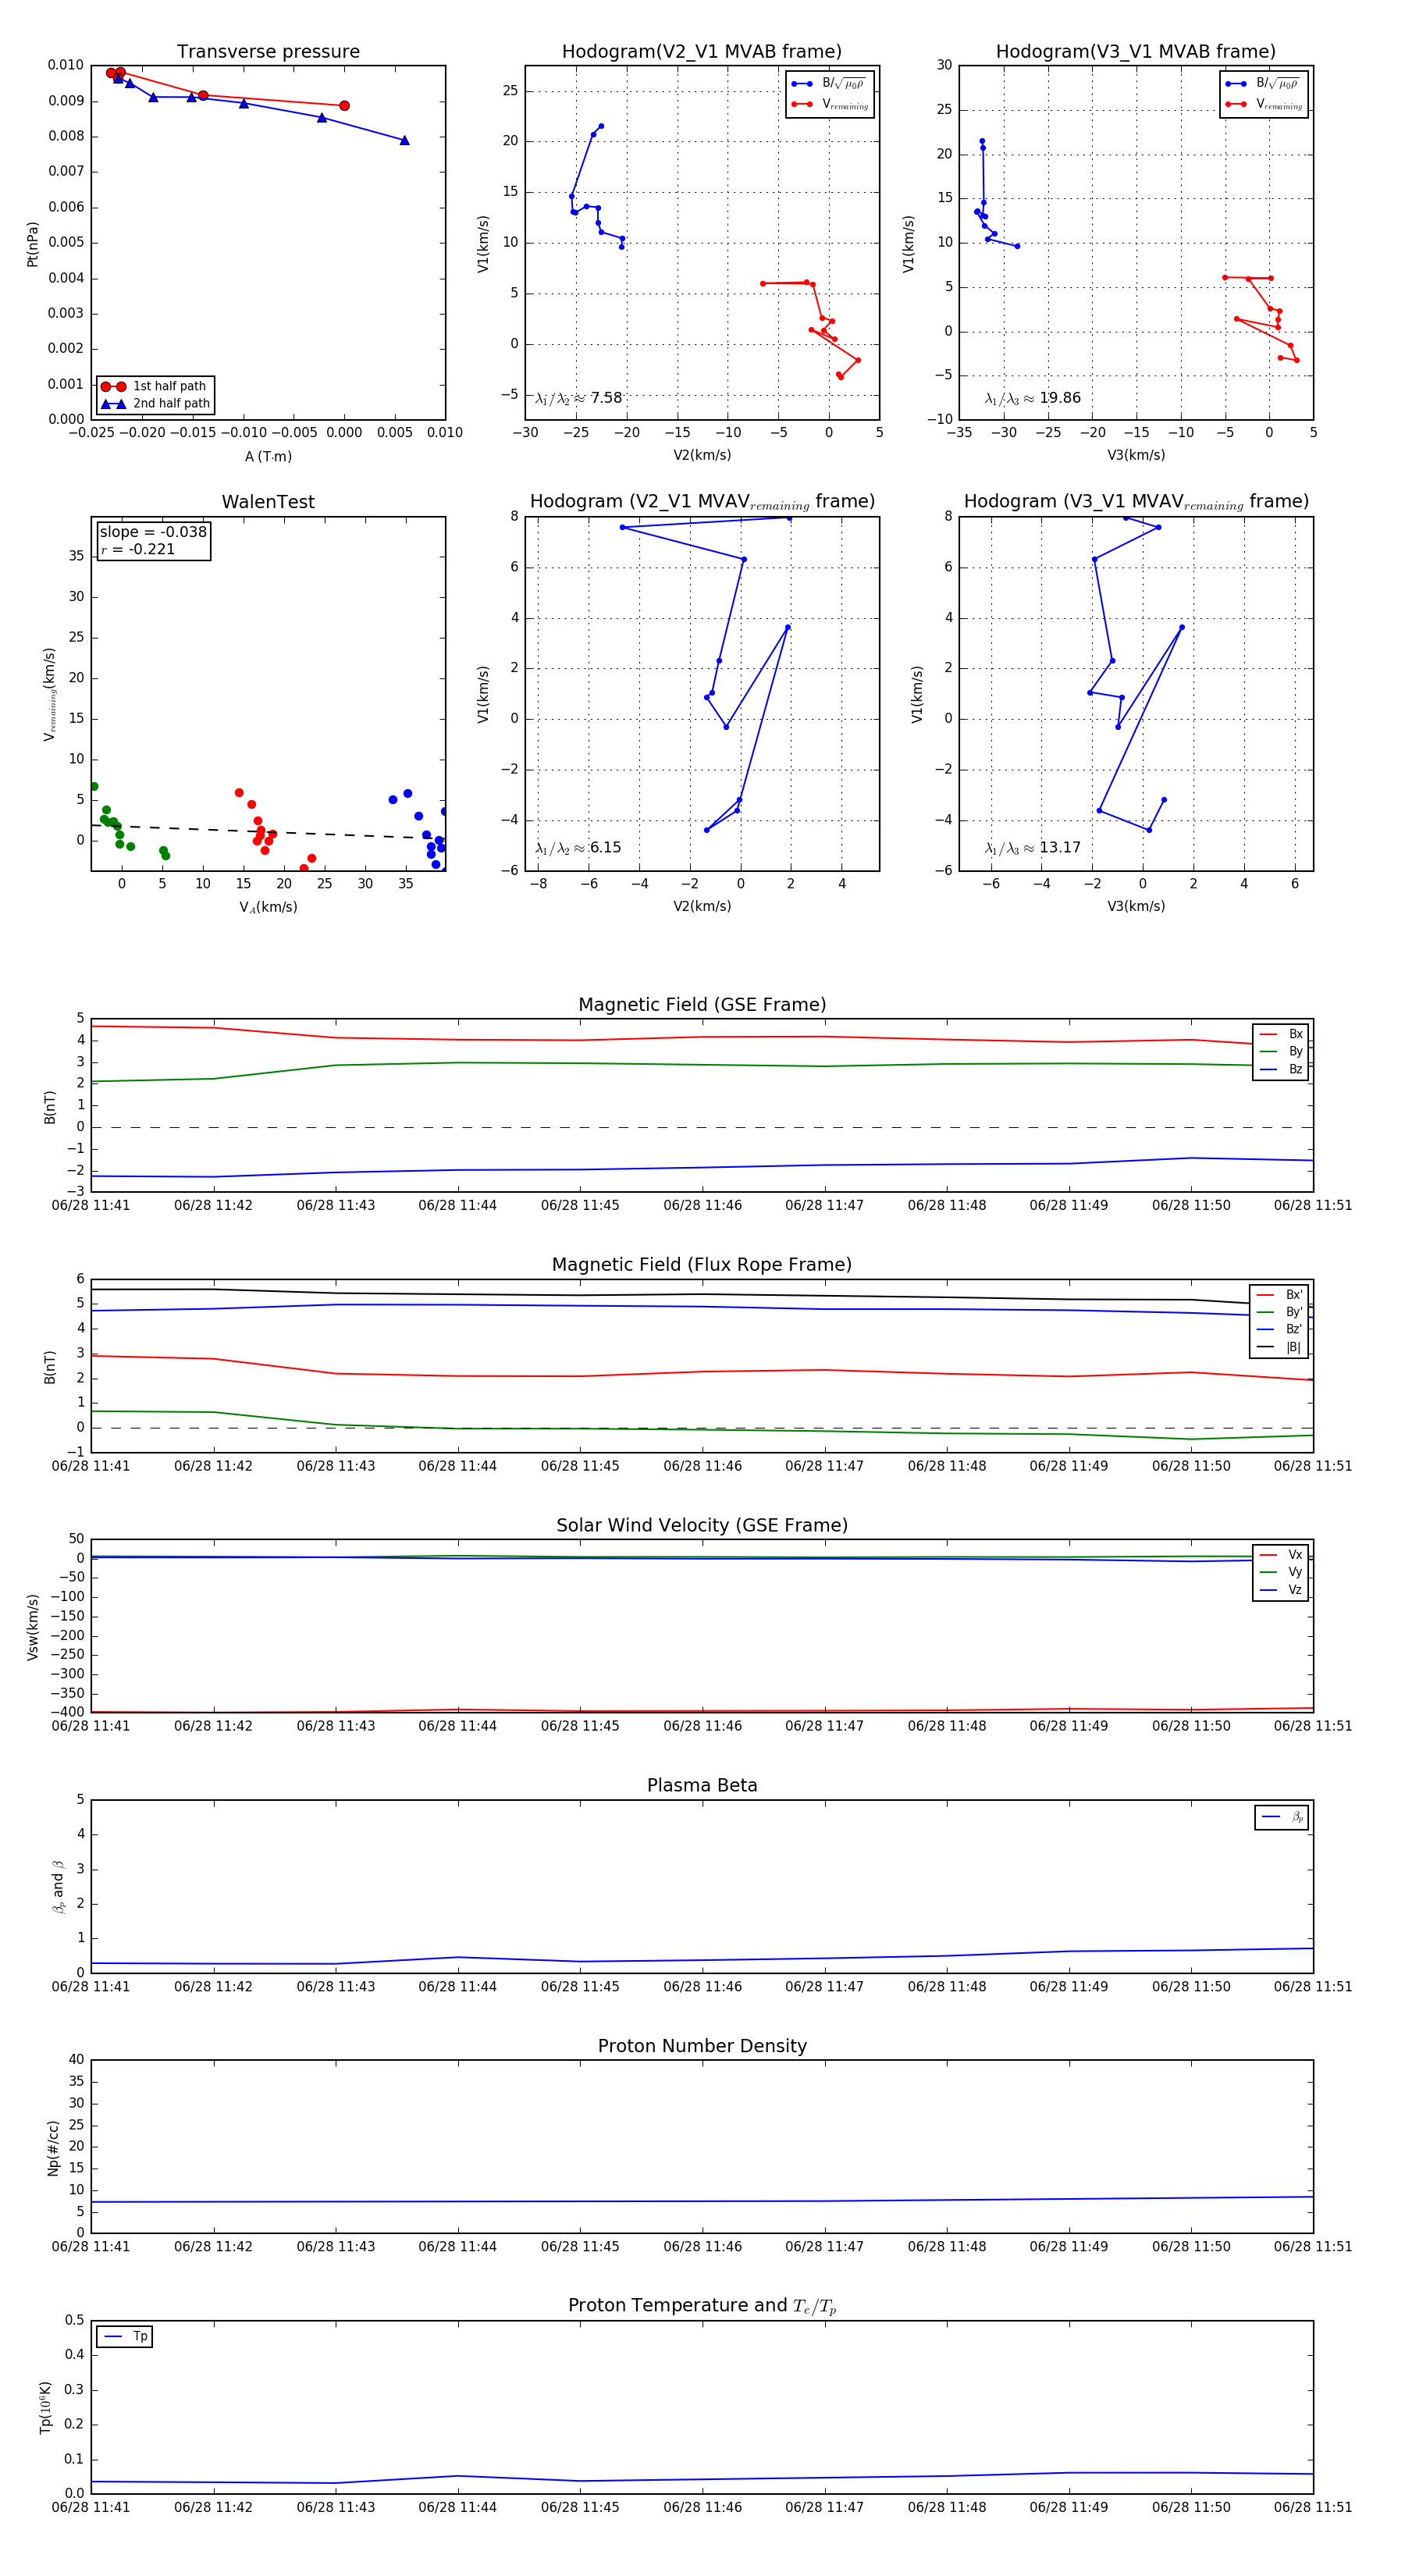Click the rightmost red circle in Transverse pressure plot

(x=344, y=106)
